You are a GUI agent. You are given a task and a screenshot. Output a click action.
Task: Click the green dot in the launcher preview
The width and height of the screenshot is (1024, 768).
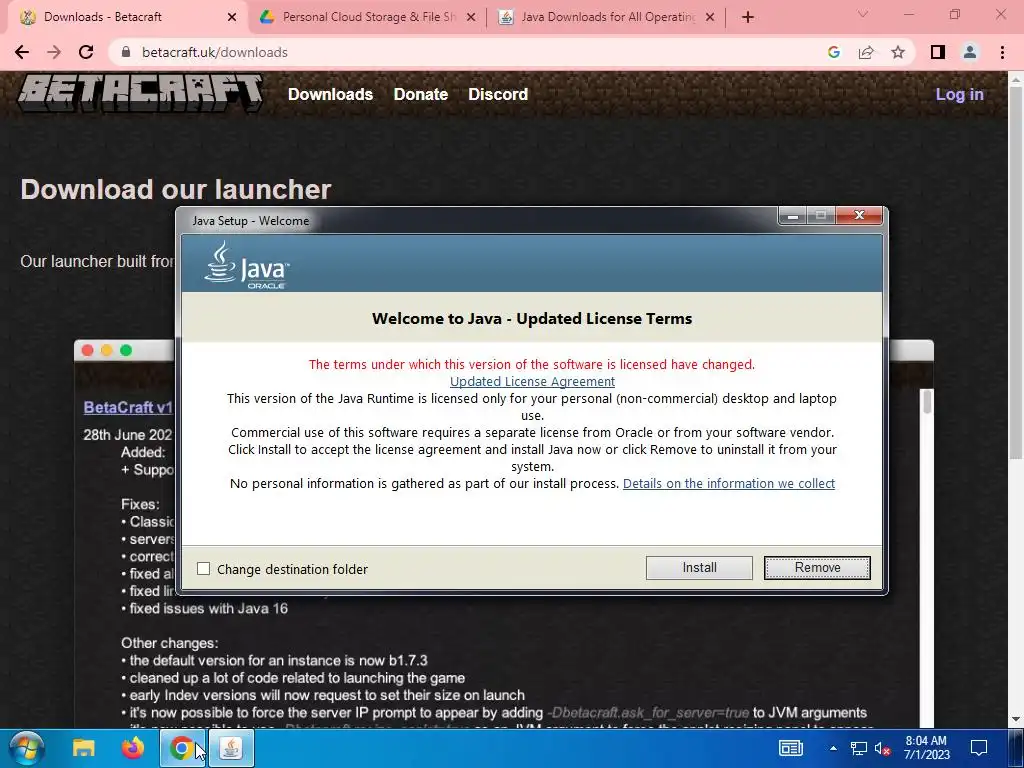point(126,351)
